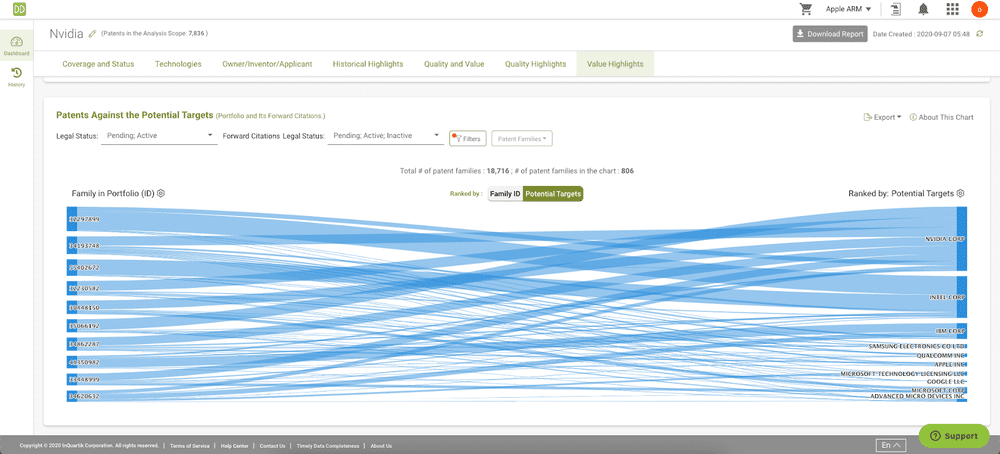Open Family in Portfolio settings gear
The image size is (1000, 454).
click(x=161, y=193)
